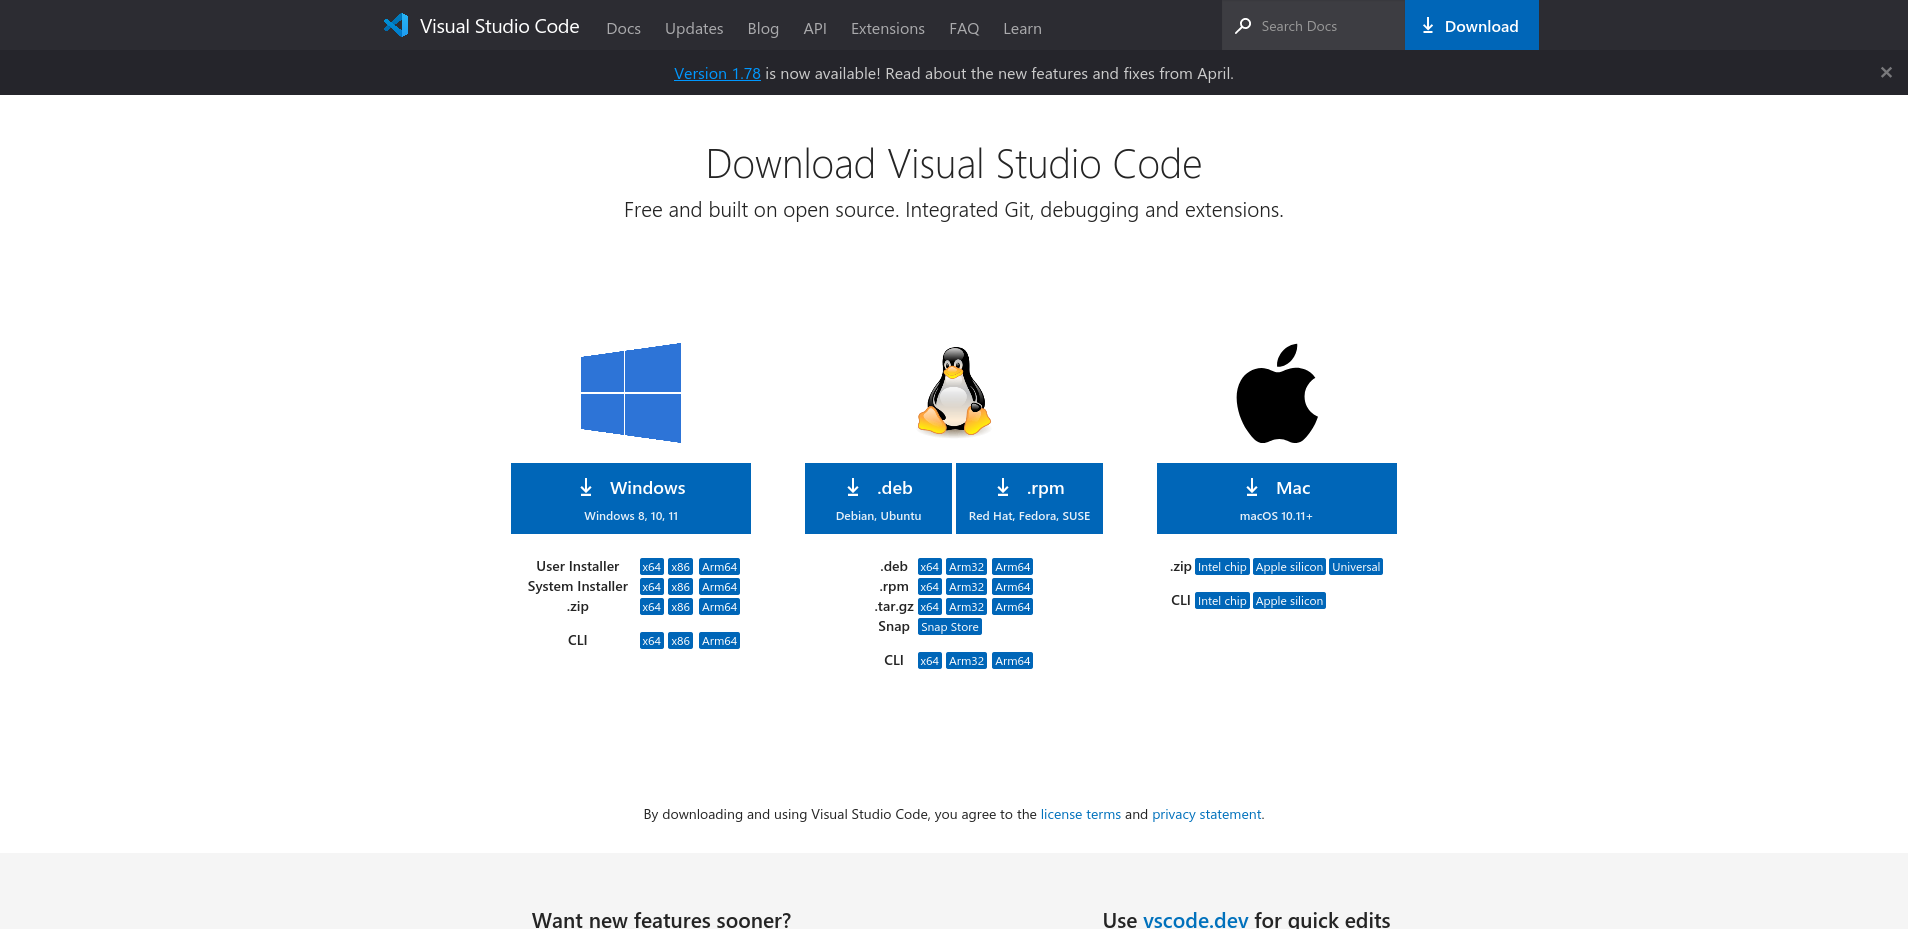This screenshot has height=929, width=1908.
Task: Select Apple silicon CLI download
Action: pos(1289,601)
